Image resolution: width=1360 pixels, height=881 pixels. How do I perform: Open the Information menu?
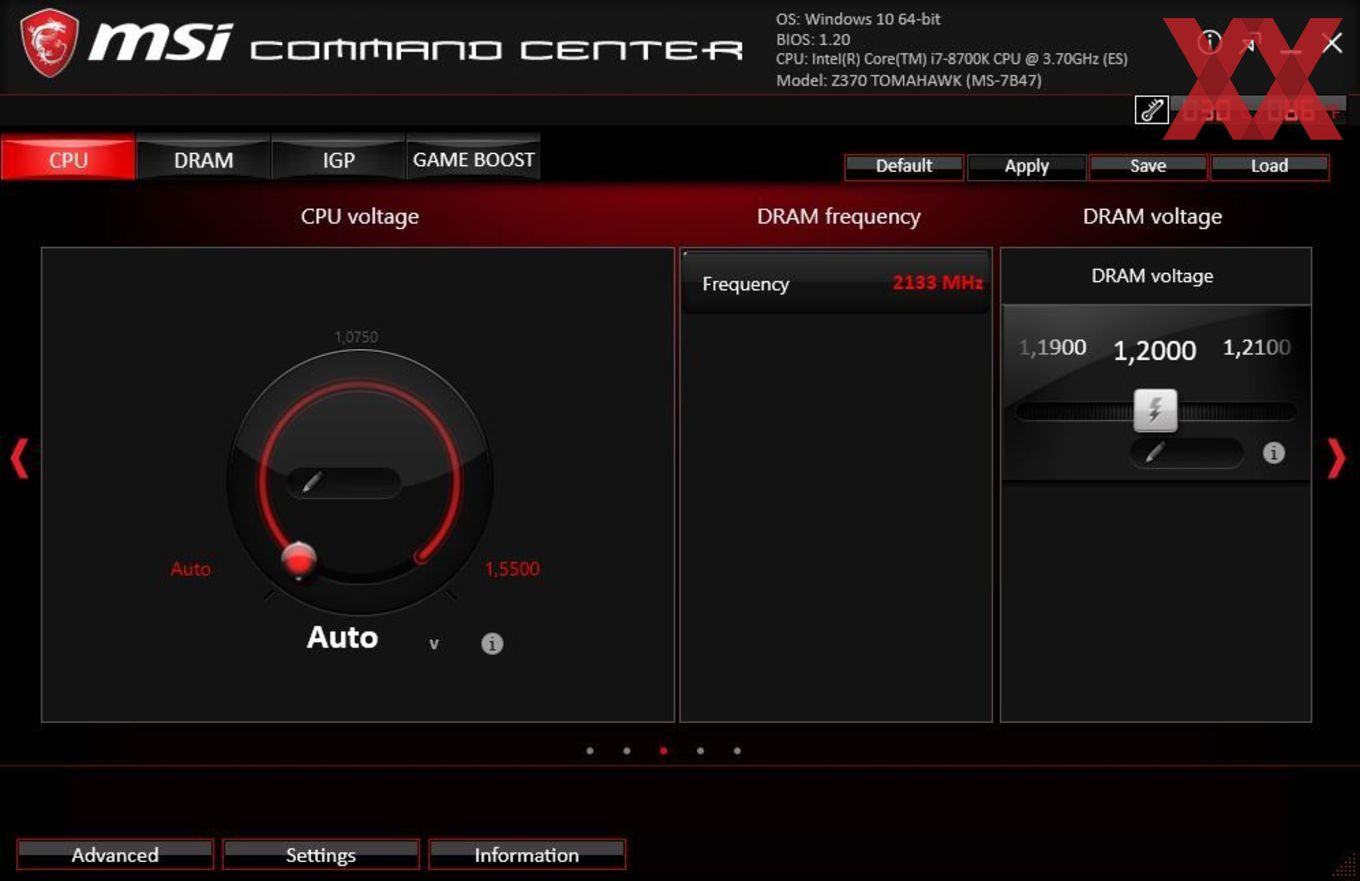click(527, 855)
